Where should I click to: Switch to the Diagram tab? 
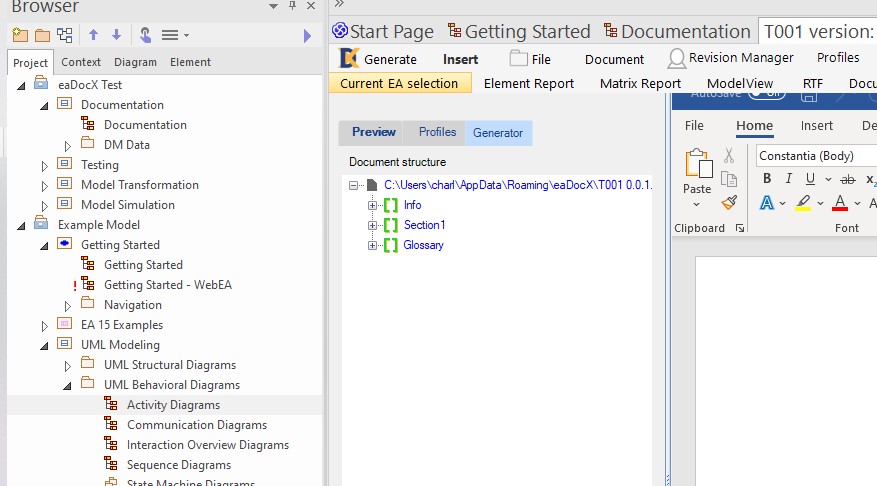(135, 62)
